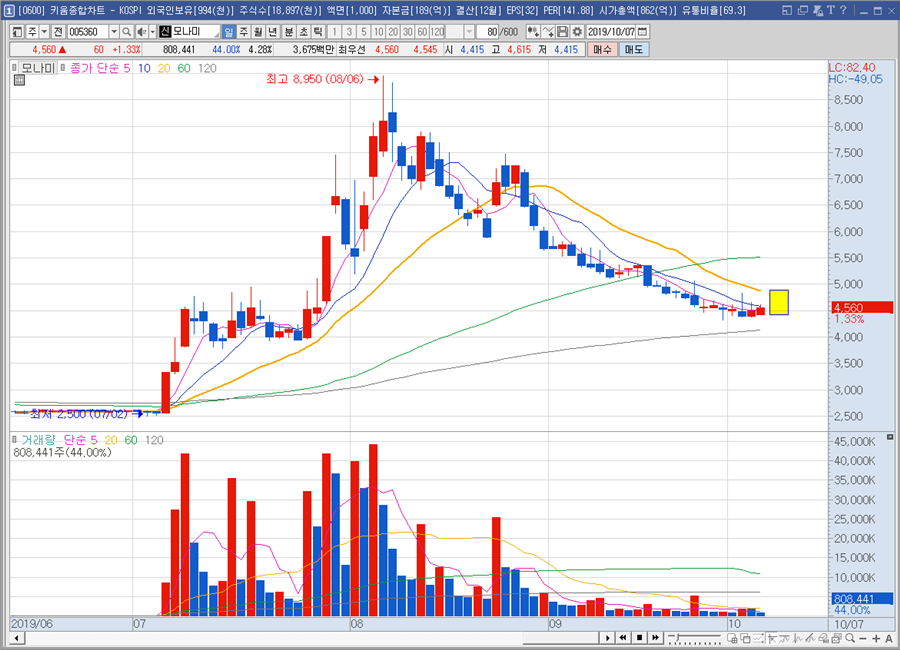The height and width of the screenshot is (650, 900).
Task: Click the add-chart-panel icon in bottom toolbar
Action: point(732,639)
